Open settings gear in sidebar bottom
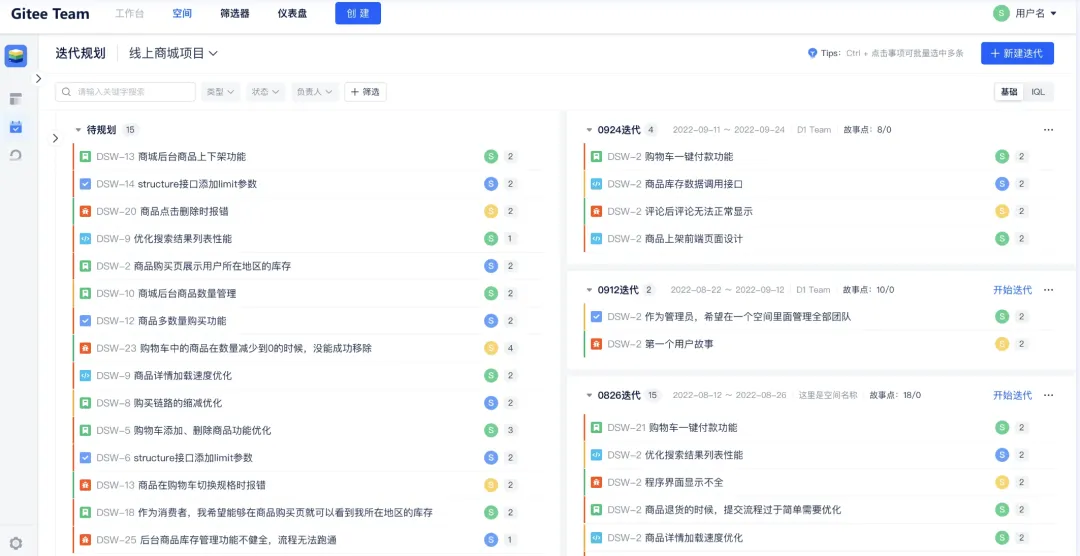 click(16, 543)
